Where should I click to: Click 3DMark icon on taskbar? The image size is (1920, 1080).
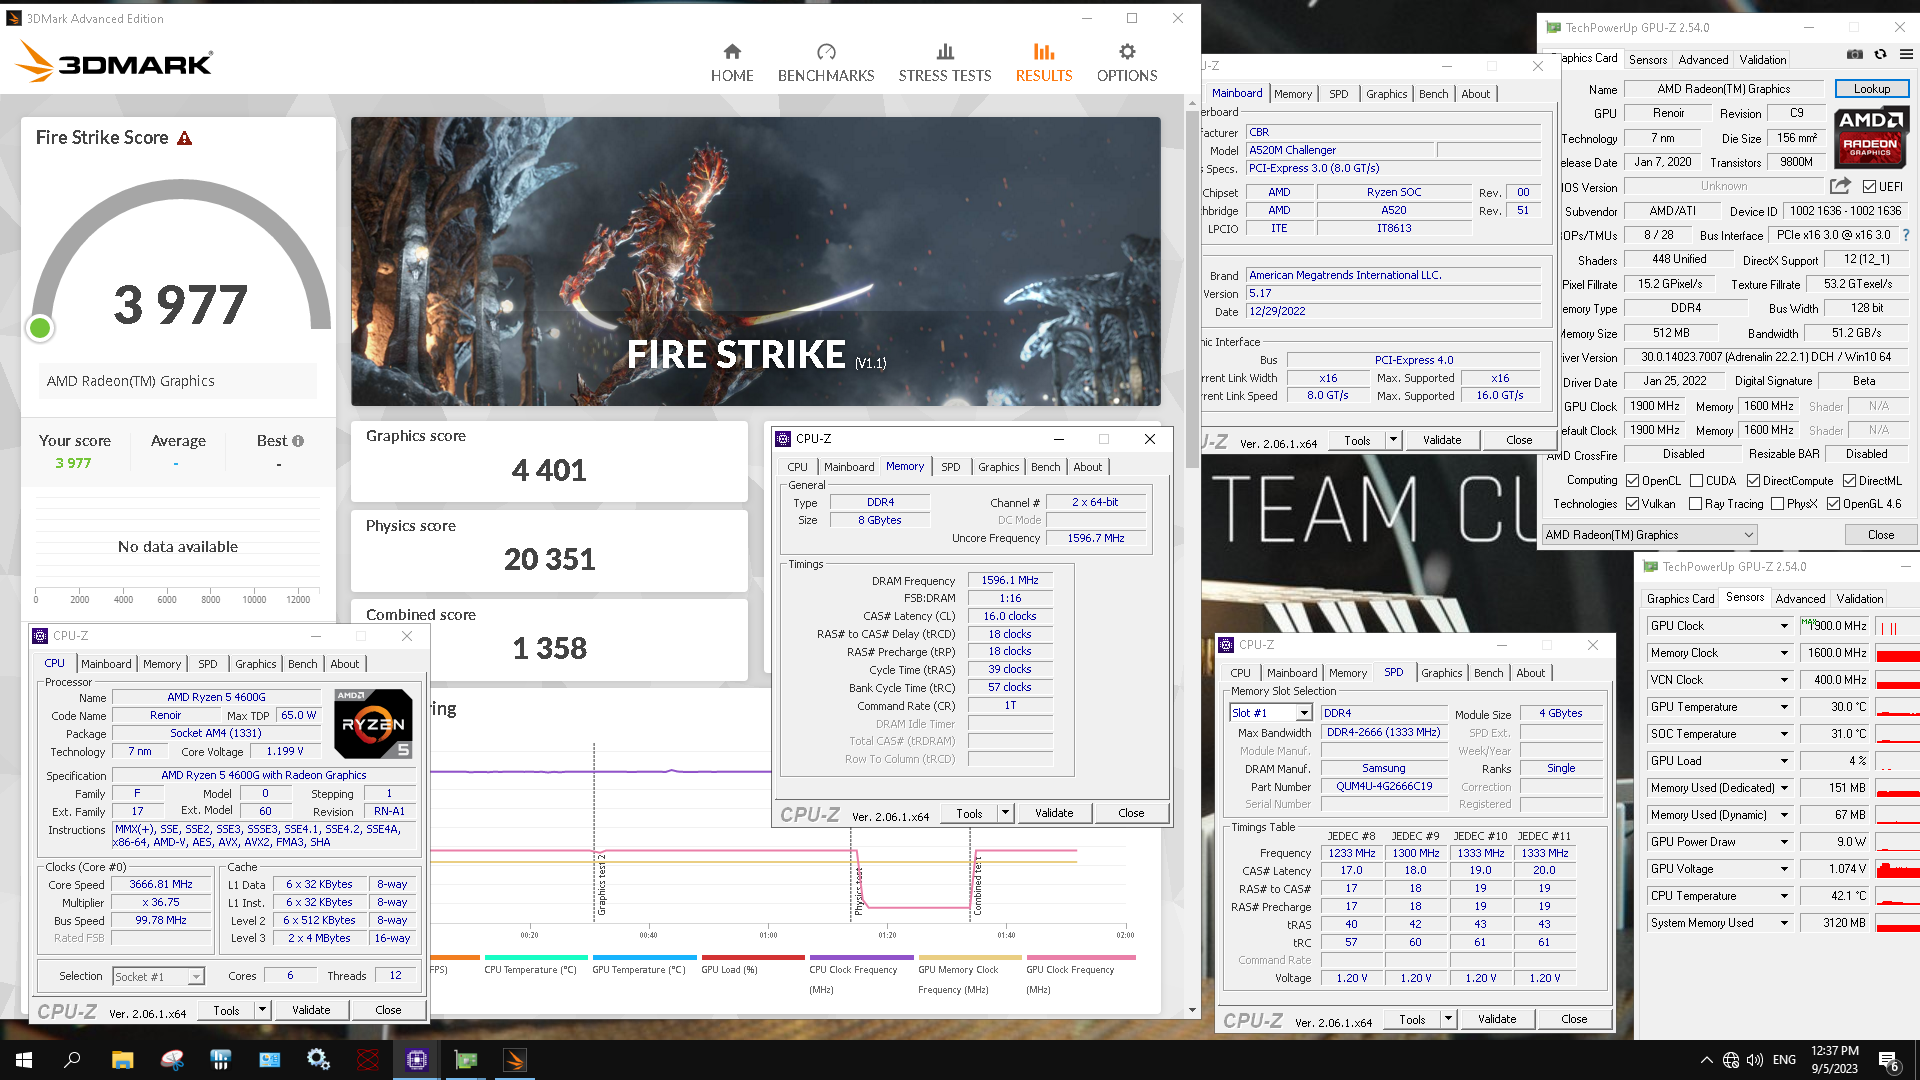click(x=515, y=1060)
